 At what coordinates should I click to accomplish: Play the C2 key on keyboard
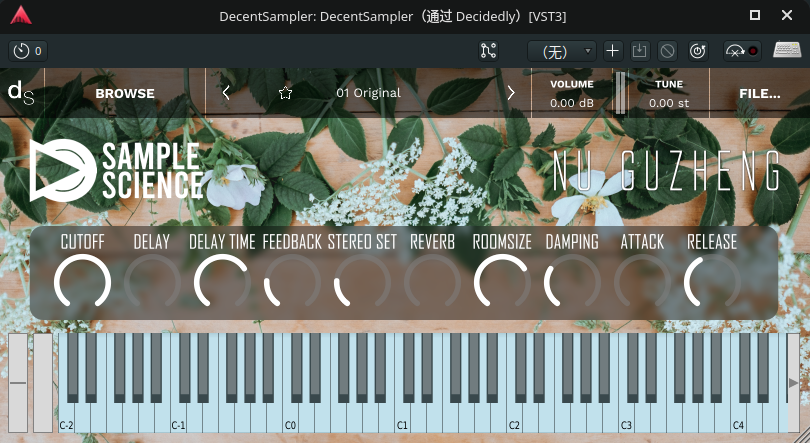[515, 418]
